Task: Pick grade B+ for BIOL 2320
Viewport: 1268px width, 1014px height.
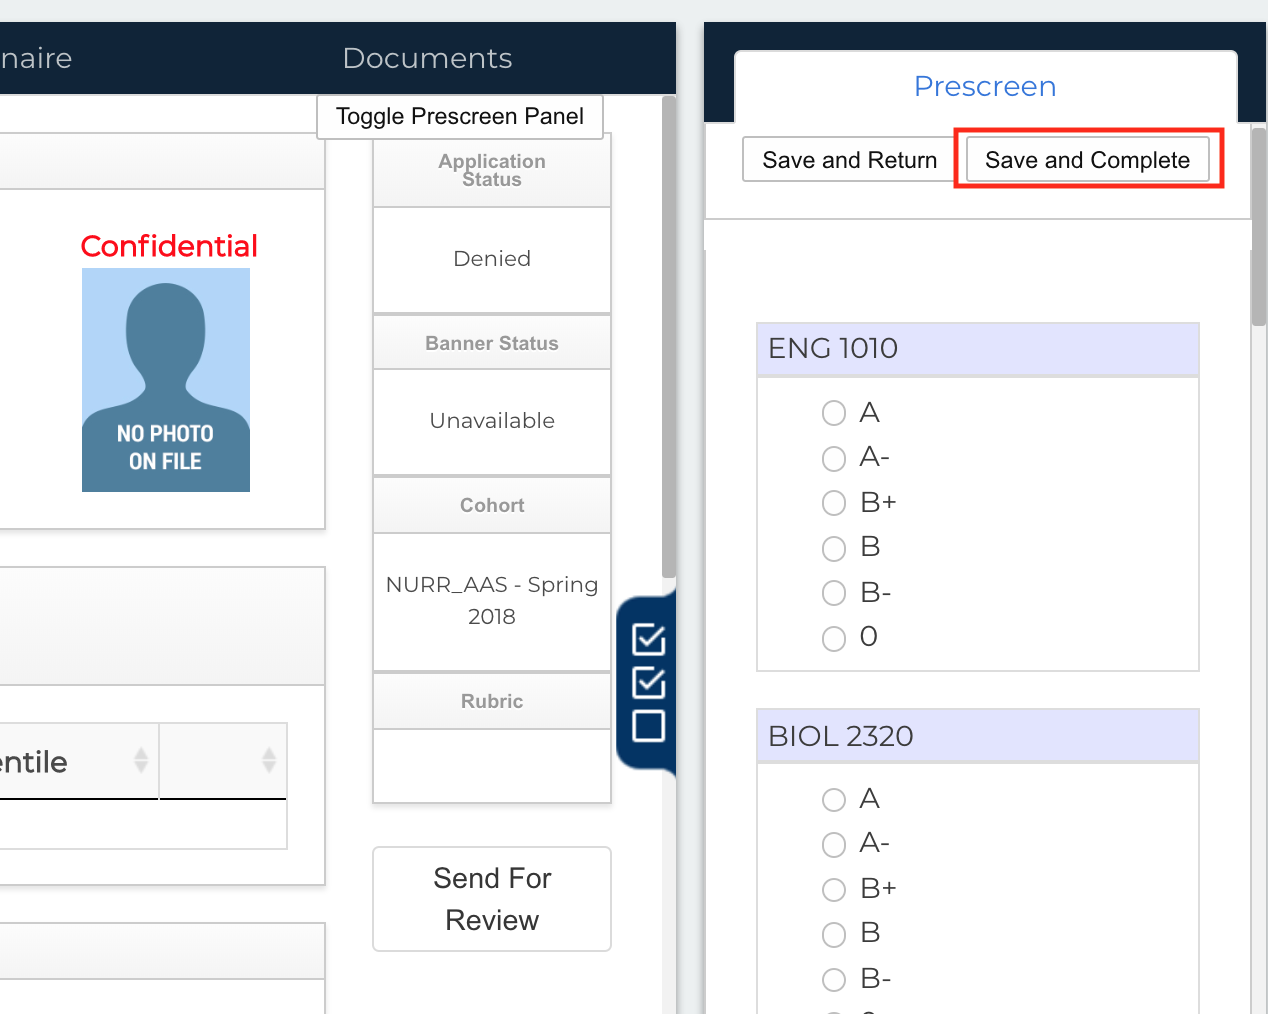Action: pos(834,889)
